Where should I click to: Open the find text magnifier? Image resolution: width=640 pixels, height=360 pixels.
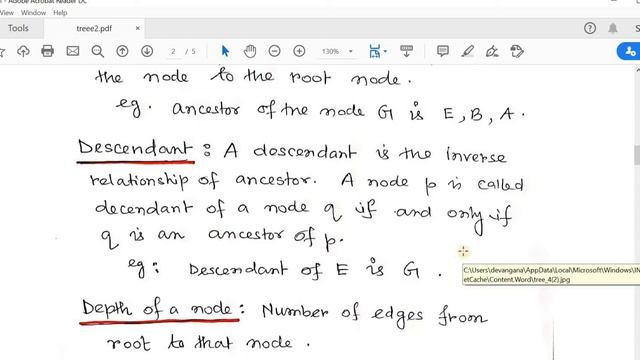point(98,51)
